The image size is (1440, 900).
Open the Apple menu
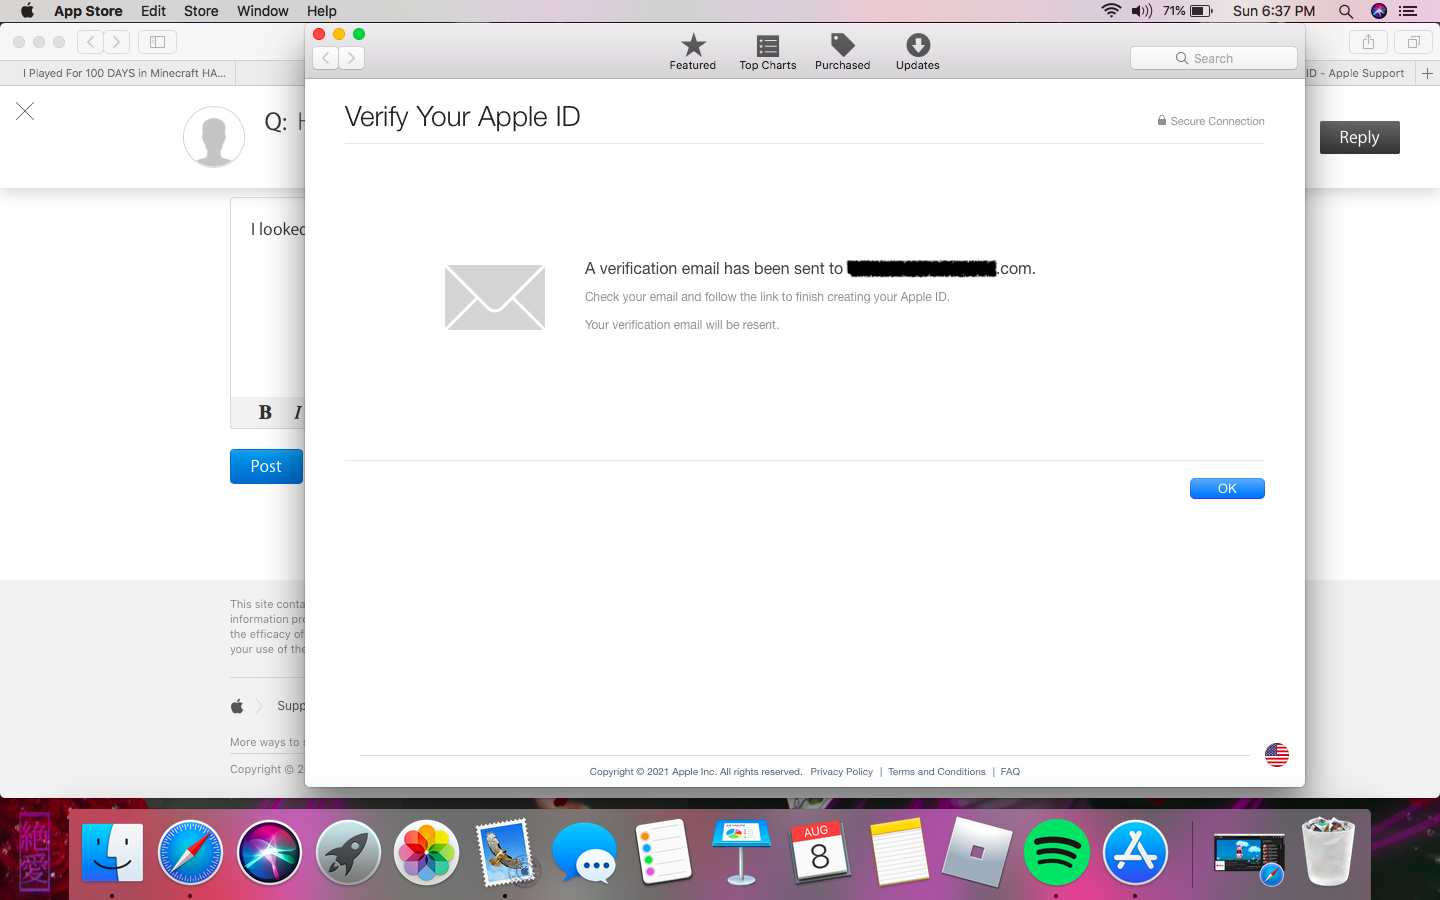[27, 11]
